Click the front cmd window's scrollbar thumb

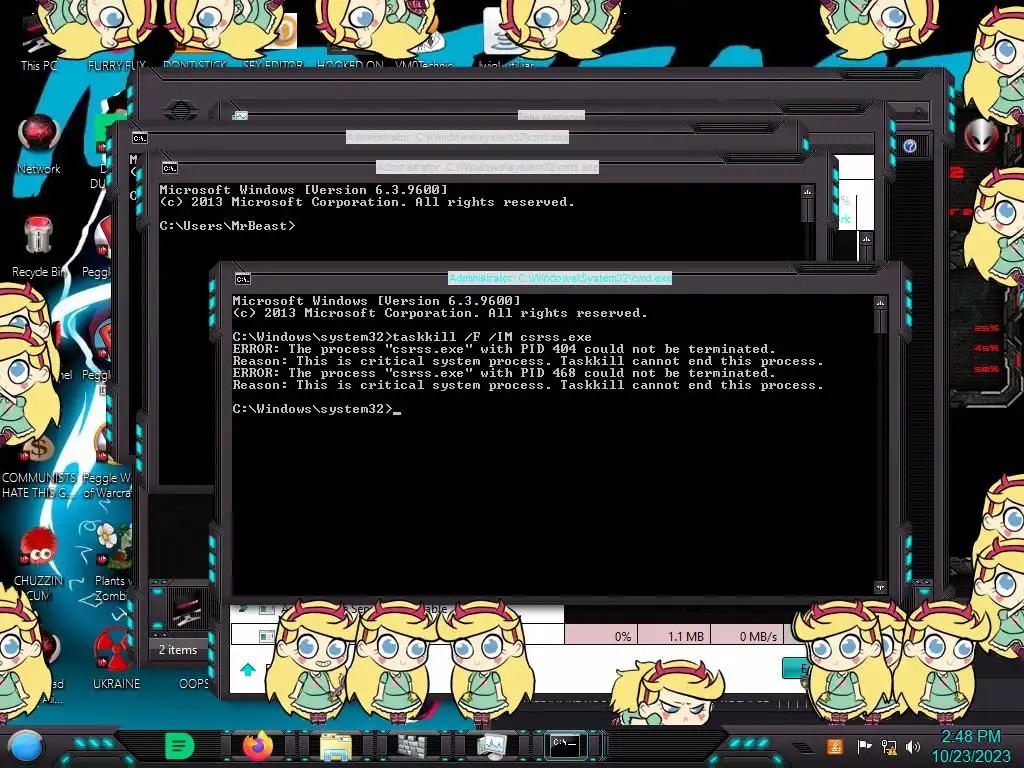(x=880, y=320)
